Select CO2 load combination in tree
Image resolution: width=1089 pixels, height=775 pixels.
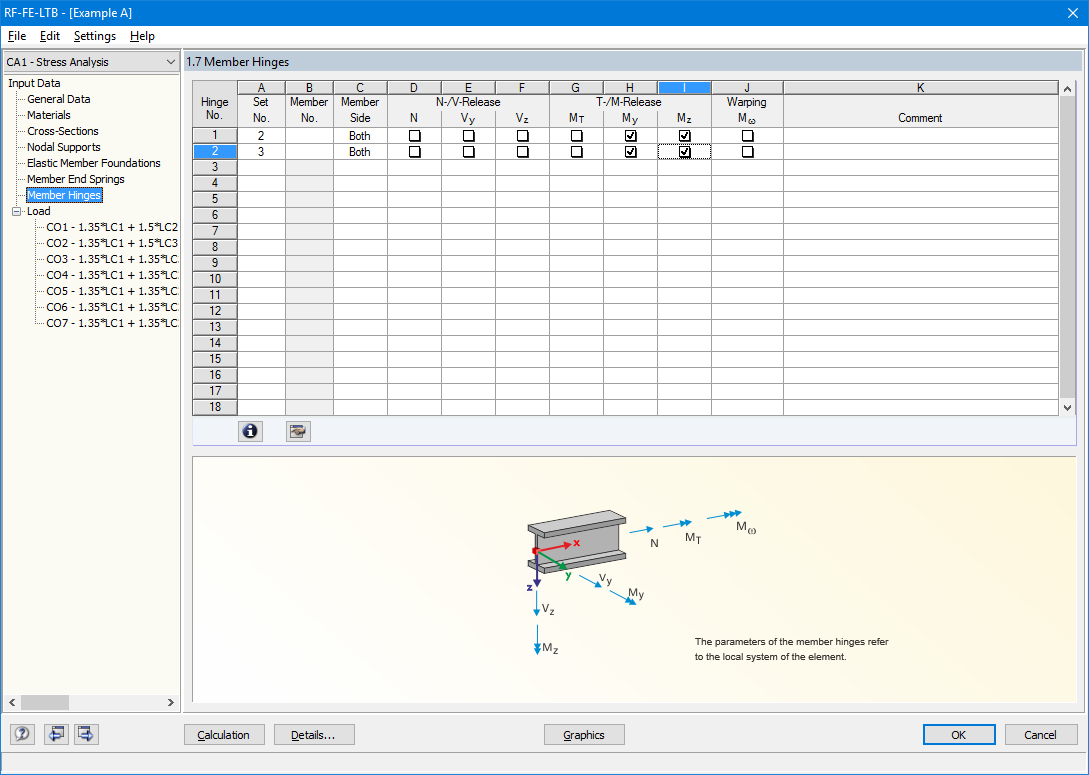point(112,243)
